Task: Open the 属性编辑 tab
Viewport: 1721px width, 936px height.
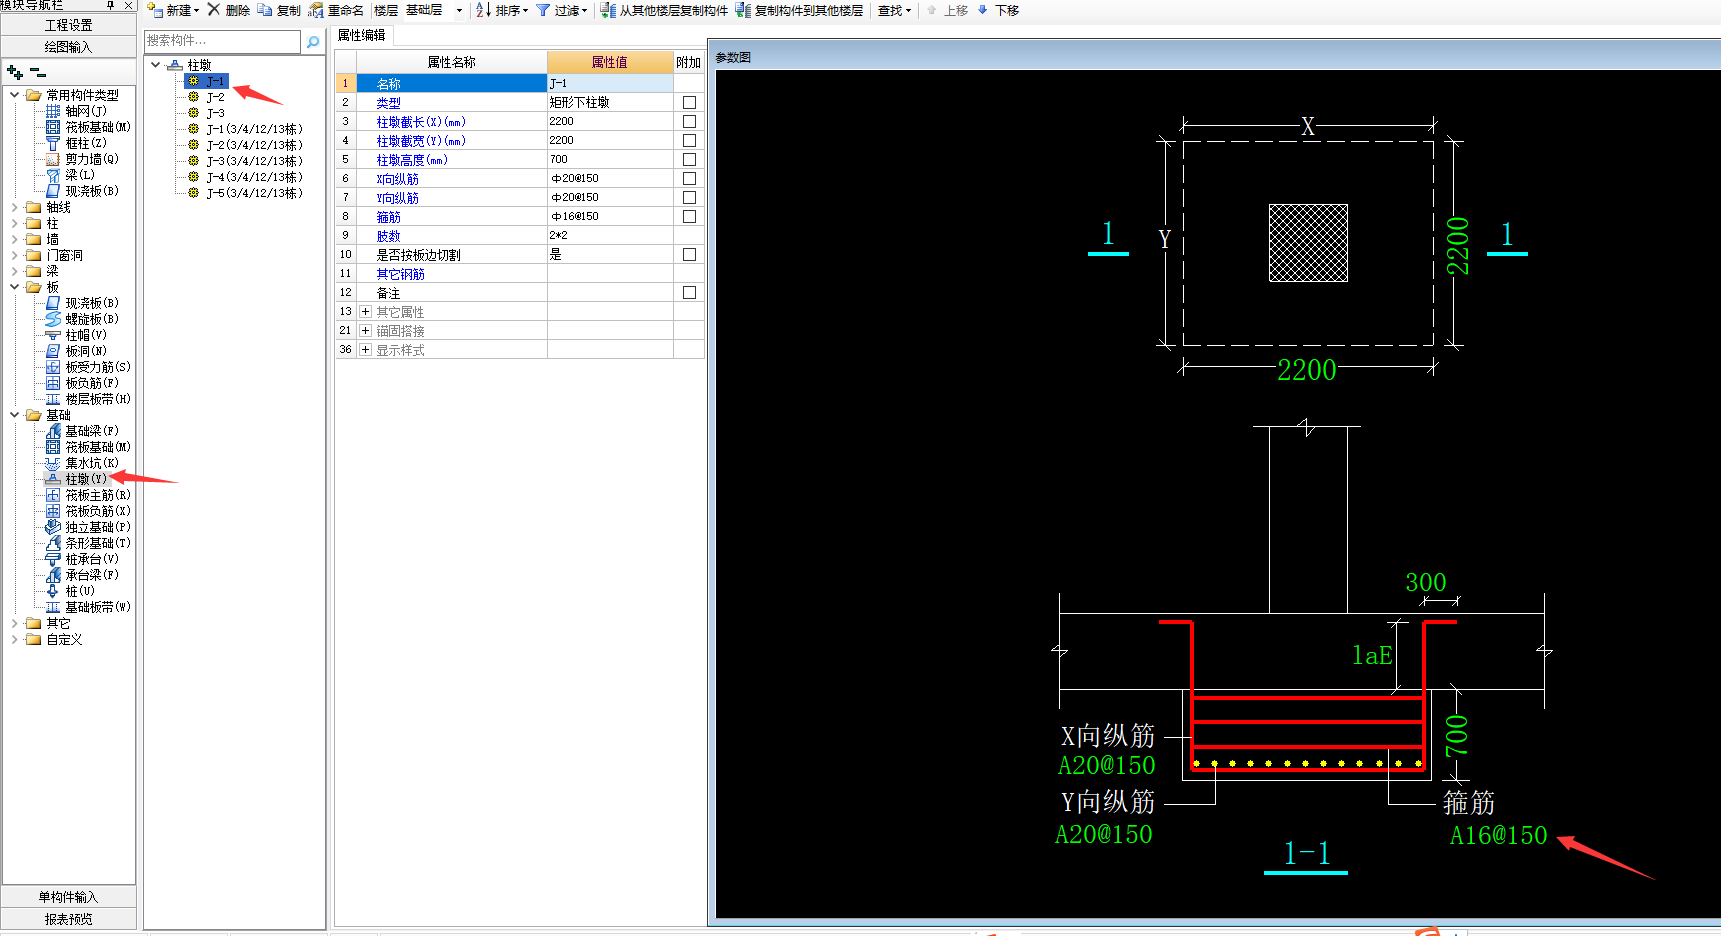Action: coord(361,35)
